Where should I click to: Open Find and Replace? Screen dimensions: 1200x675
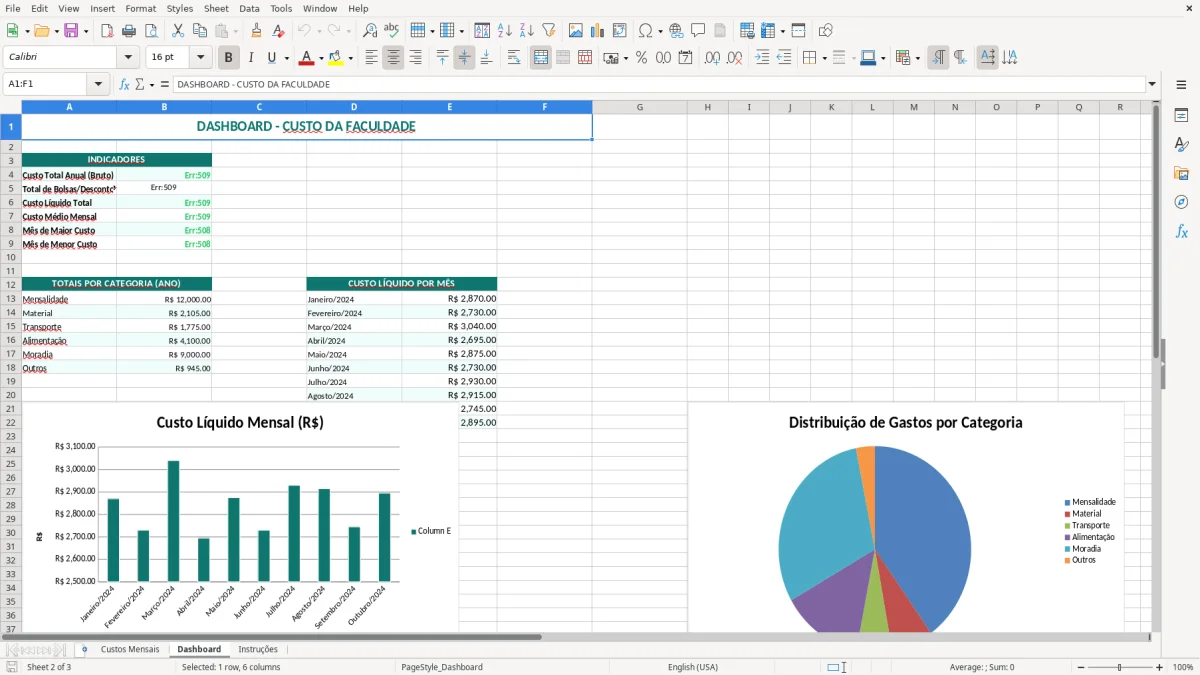pos(370,31)
